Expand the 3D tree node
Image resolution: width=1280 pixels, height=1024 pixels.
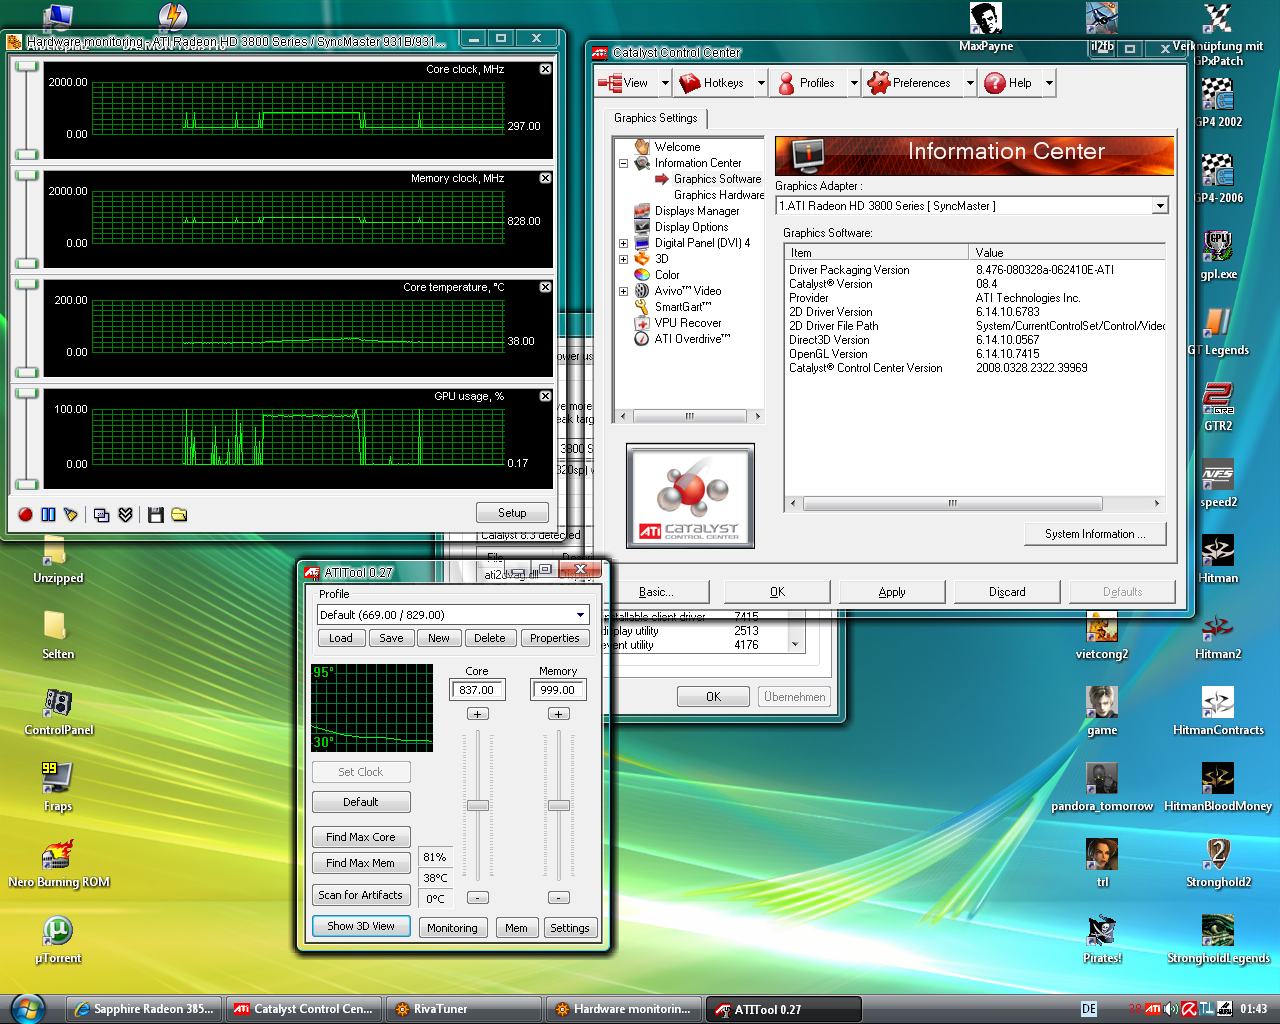[x=624, y=259]
